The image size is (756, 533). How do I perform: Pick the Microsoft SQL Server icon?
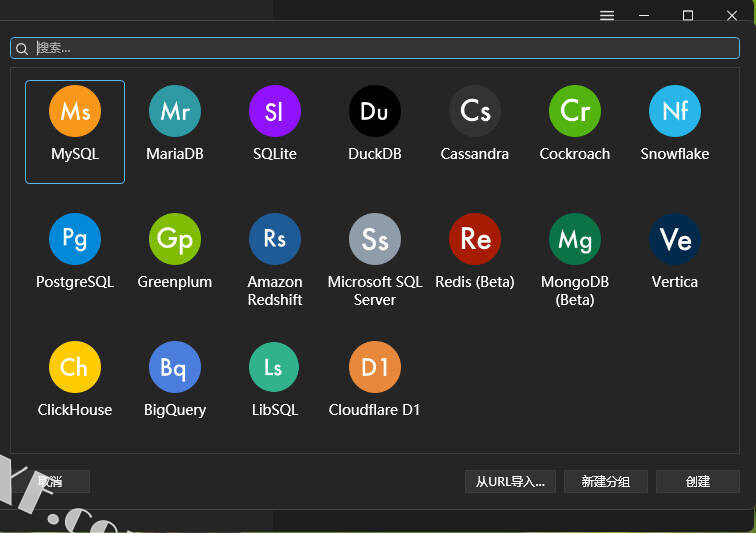(375, 239)
